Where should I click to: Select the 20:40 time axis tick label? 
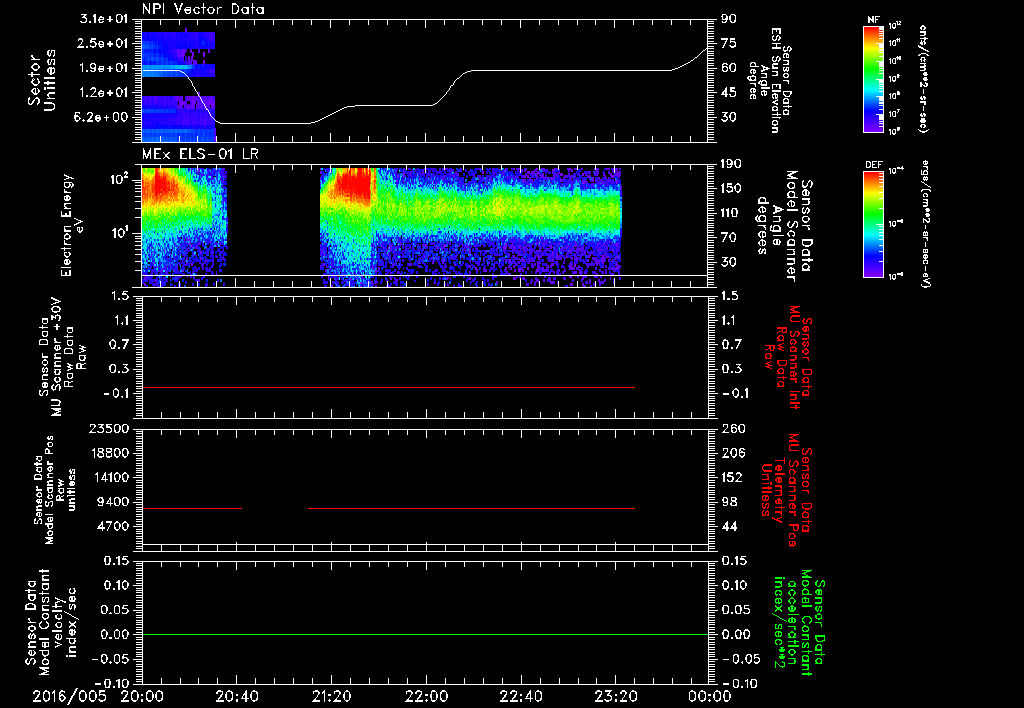237,696
